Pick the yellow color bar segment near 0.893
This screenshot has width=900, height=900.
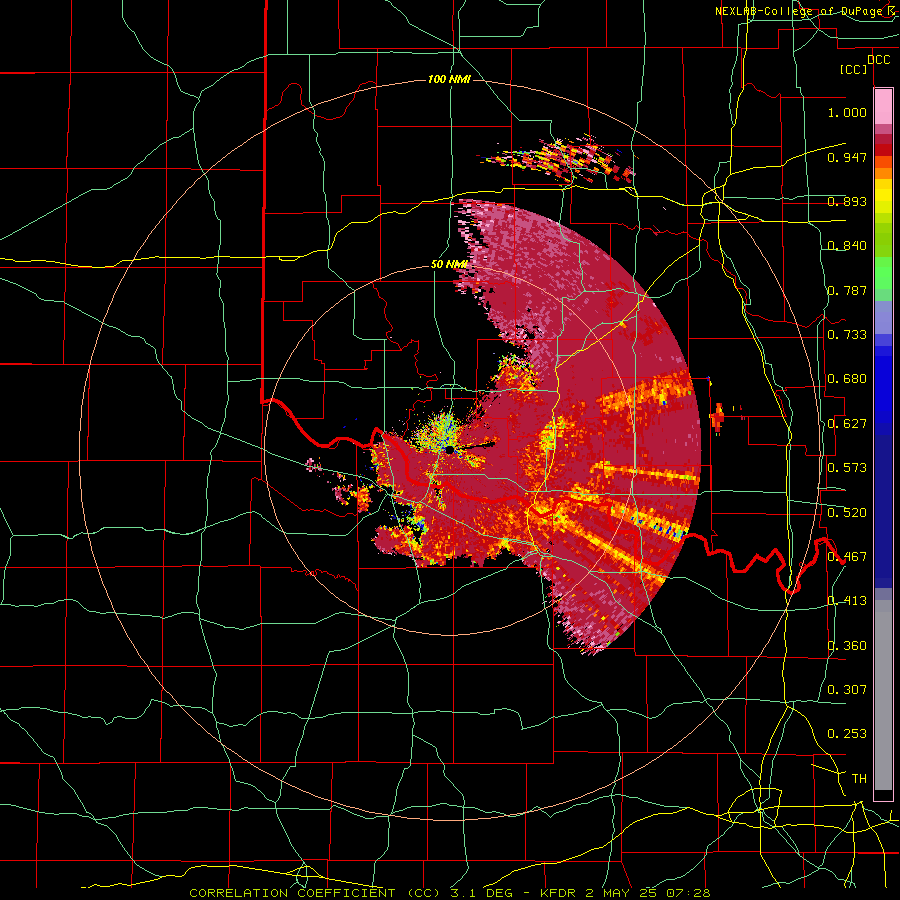click(x=883, y=201)
